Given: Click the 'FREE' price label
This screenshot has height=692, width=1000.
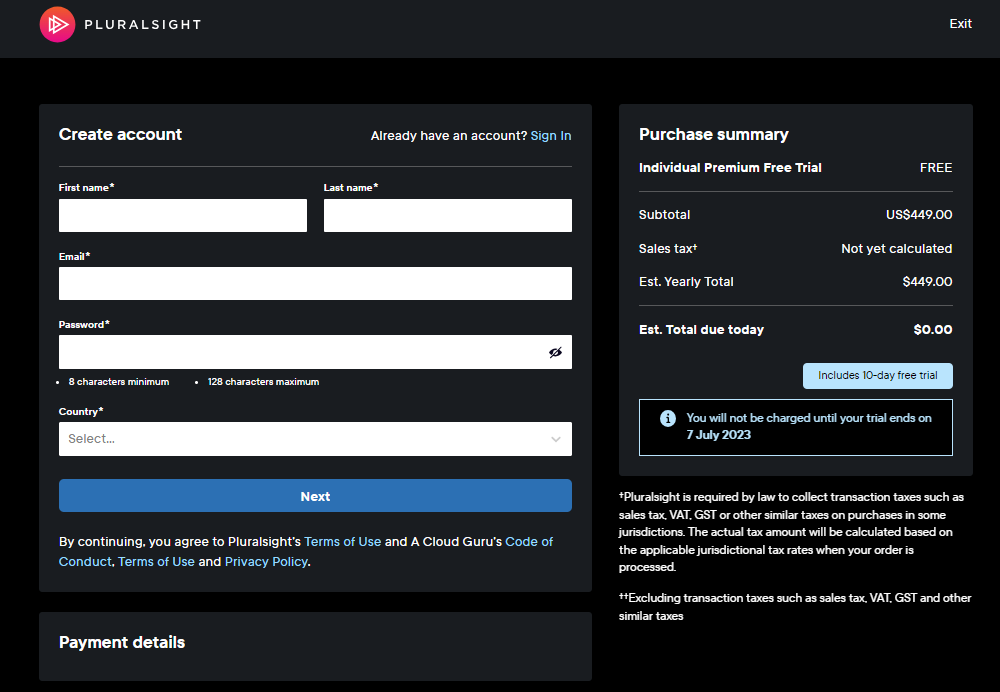Looking at the screenshot, I should pyautogui.click(x=936, y=168).
